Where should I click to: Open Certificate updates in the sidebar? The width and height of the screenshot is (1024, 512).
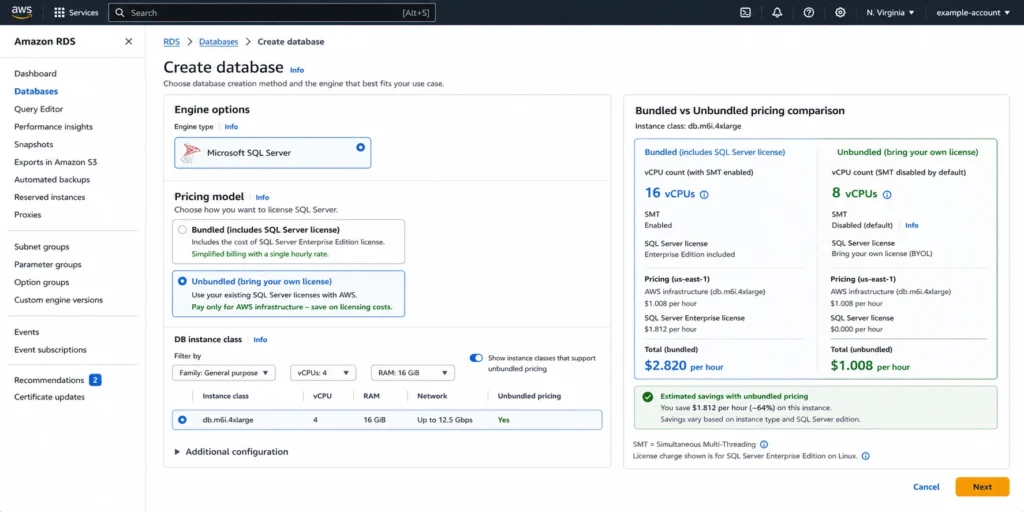tap(50, 397)
